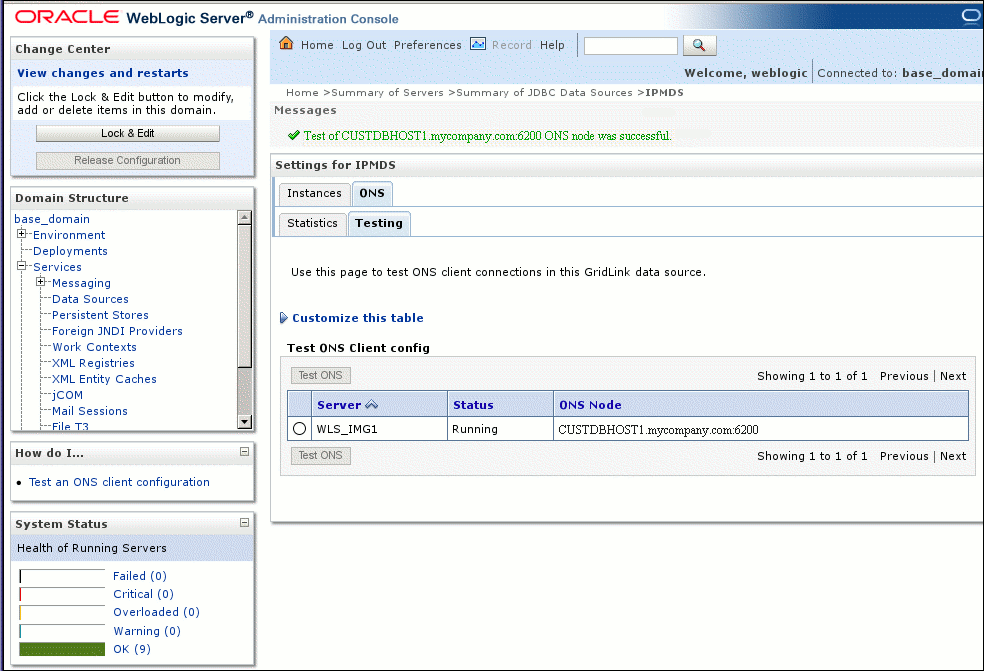Click the search input field

coord(631,46)
